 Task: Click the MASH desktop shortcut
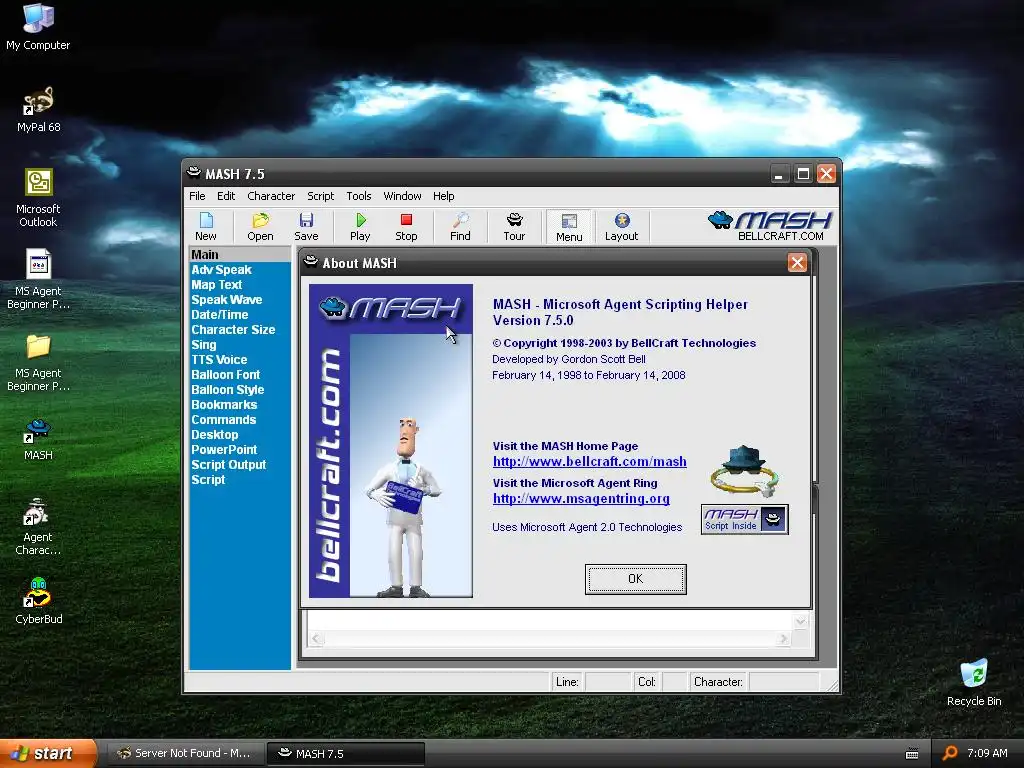pos(38,440)
